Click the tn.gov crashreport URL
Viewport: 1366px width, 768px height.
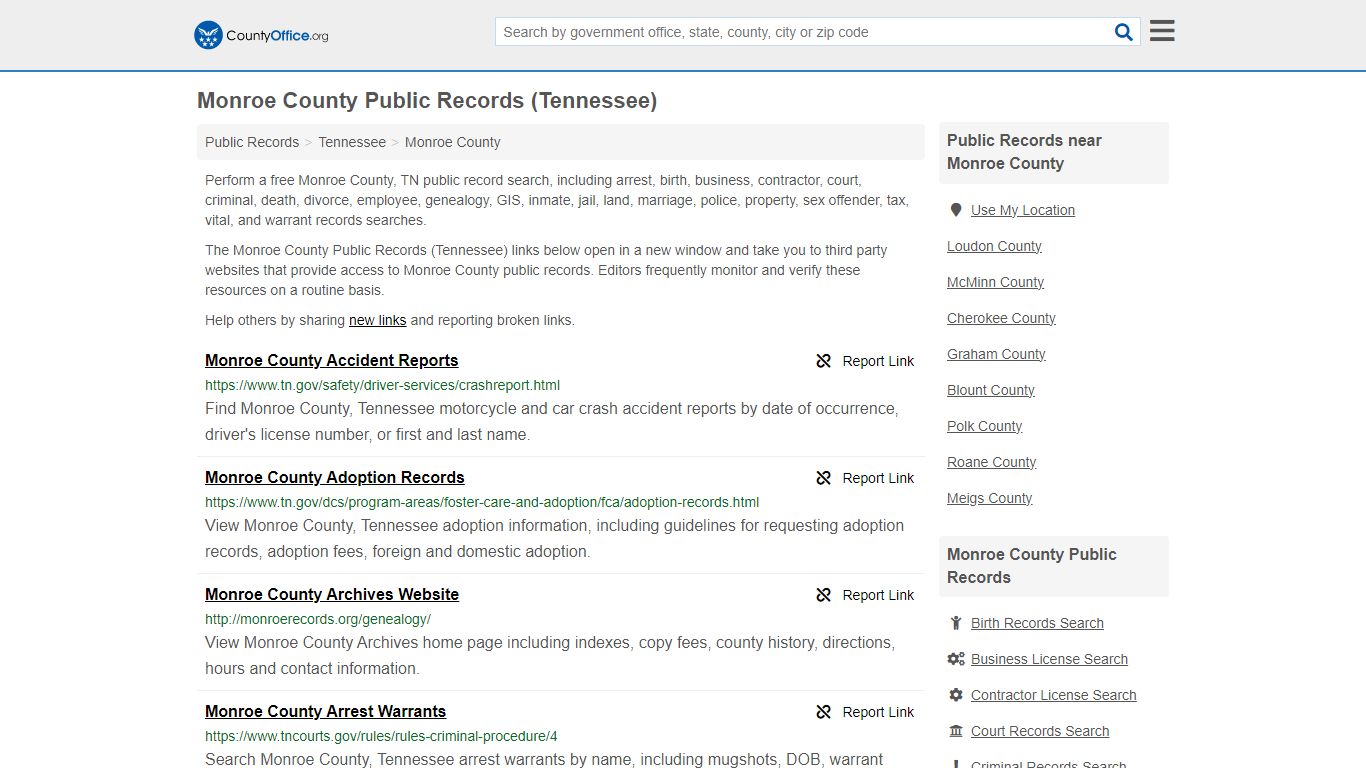click(382, 385)
